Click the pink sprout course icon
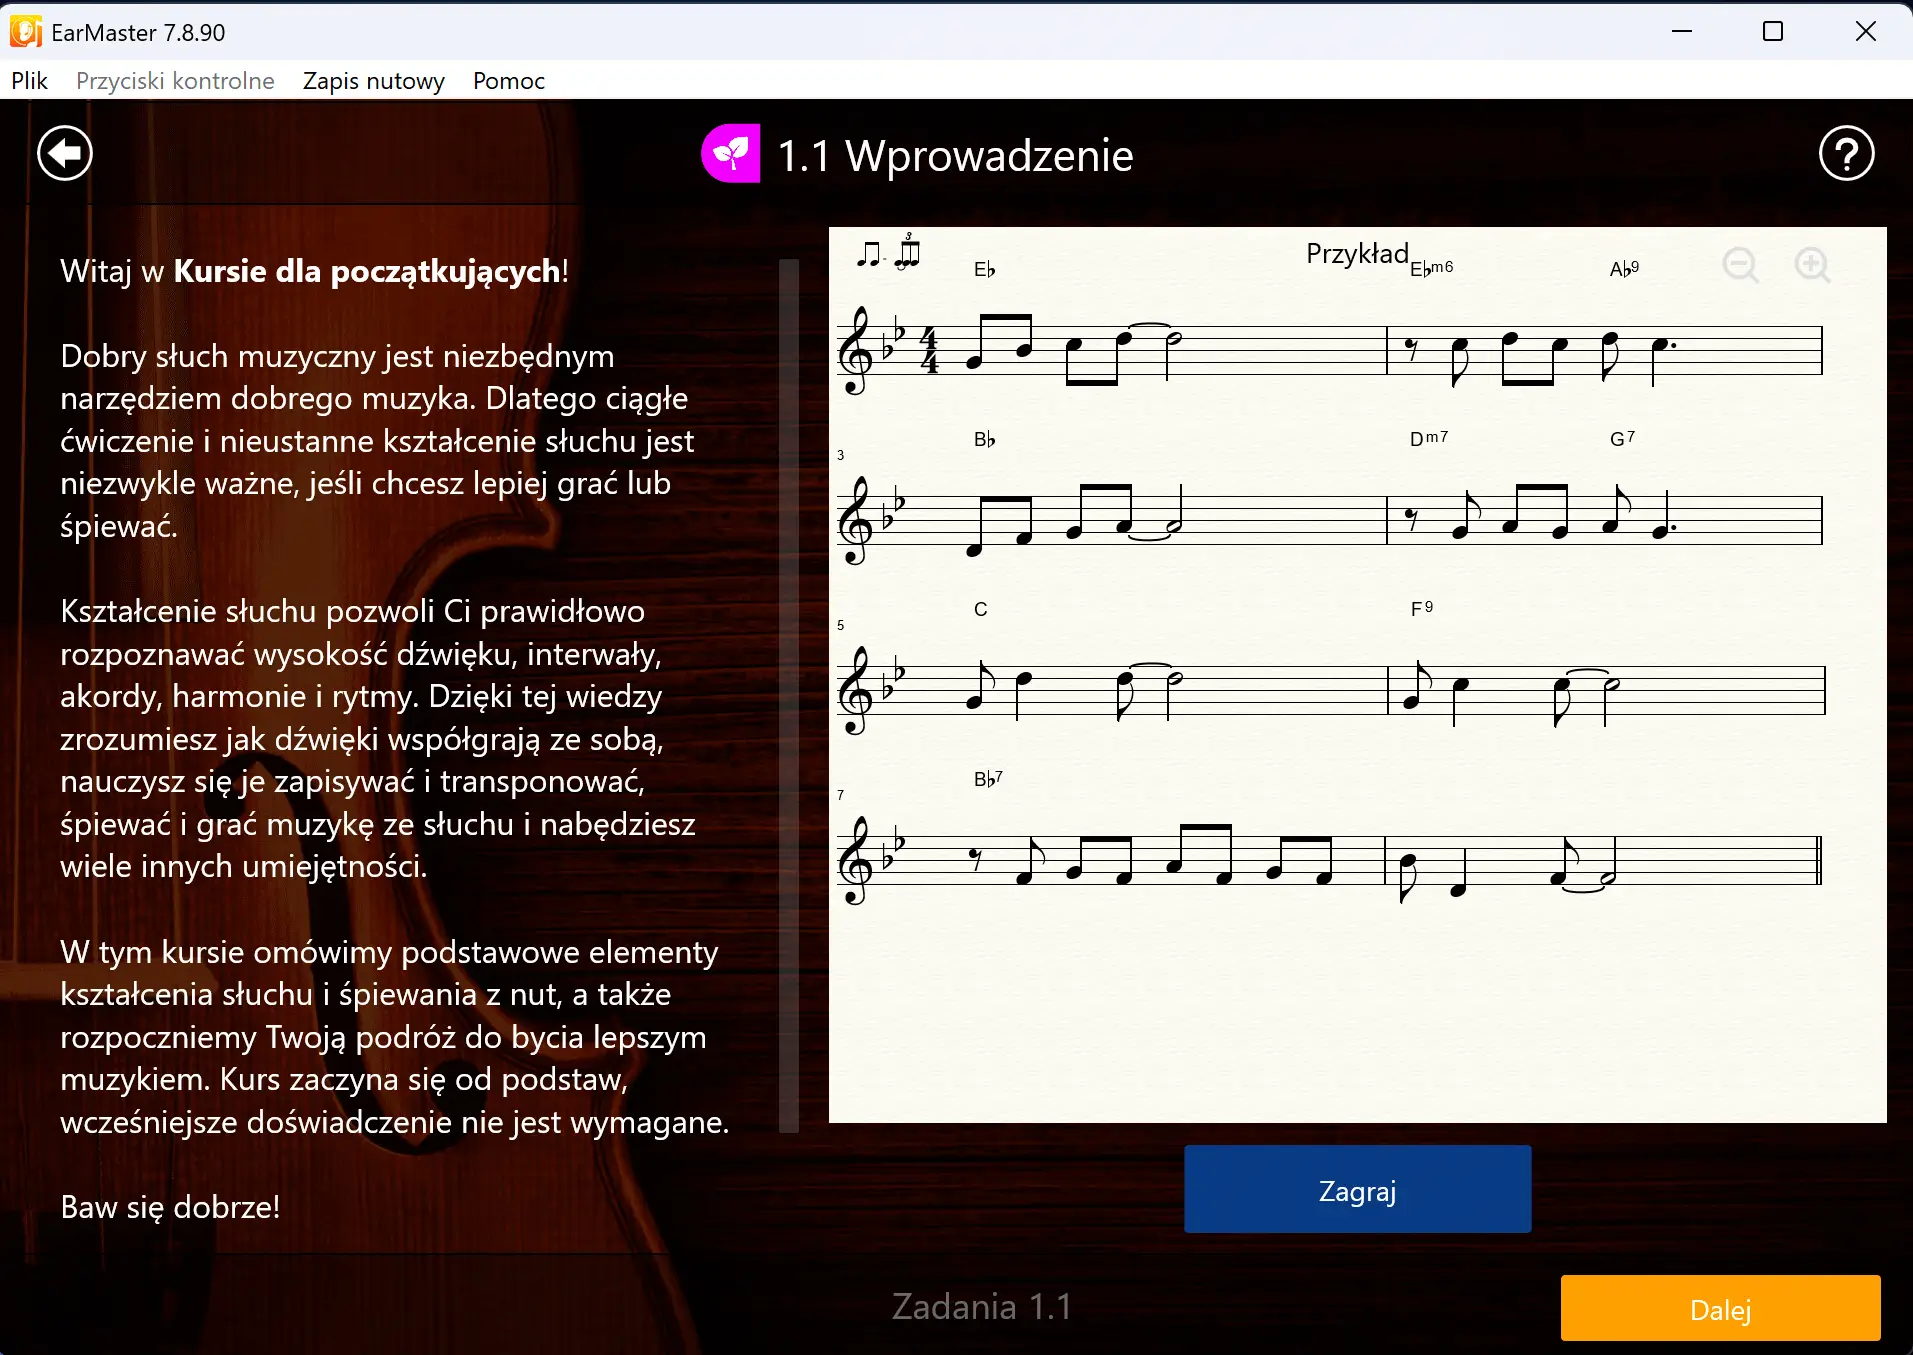Image resolution: width=1913 pixels, height=1355 pixels. point(731,154)
